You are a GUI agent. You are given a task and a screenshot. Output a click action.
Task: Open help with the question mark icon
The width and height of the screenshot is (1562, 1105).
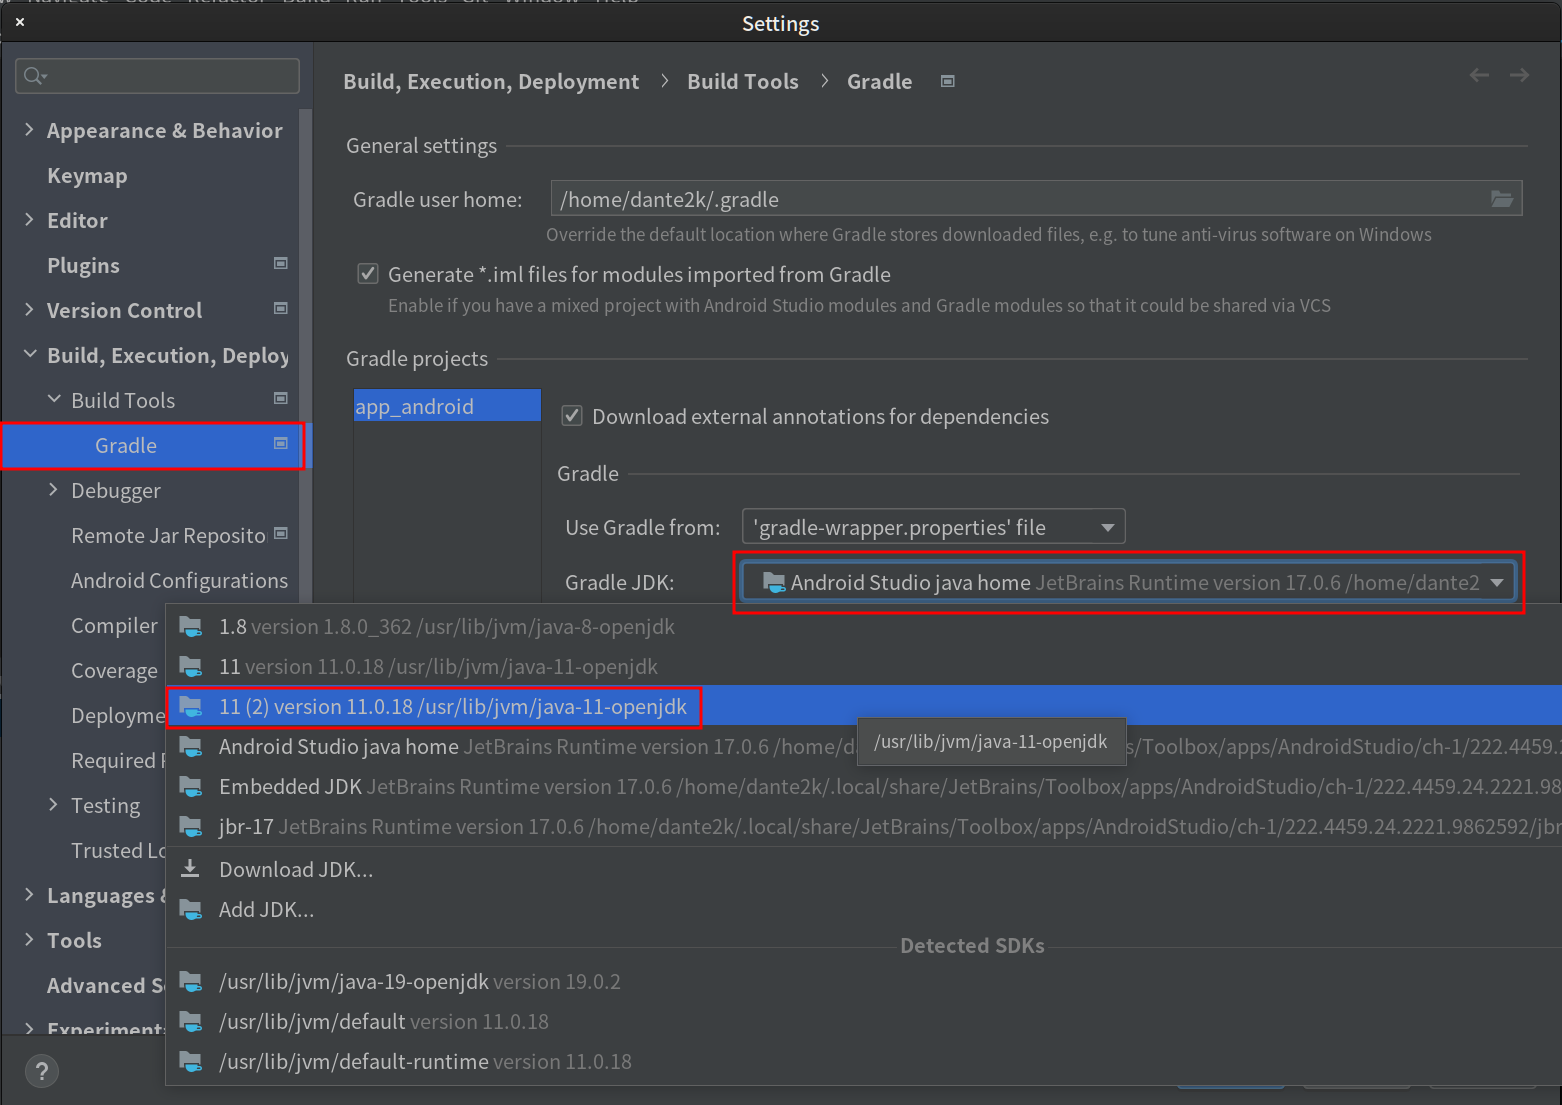pyautogui.click(x=41, y=1072)
